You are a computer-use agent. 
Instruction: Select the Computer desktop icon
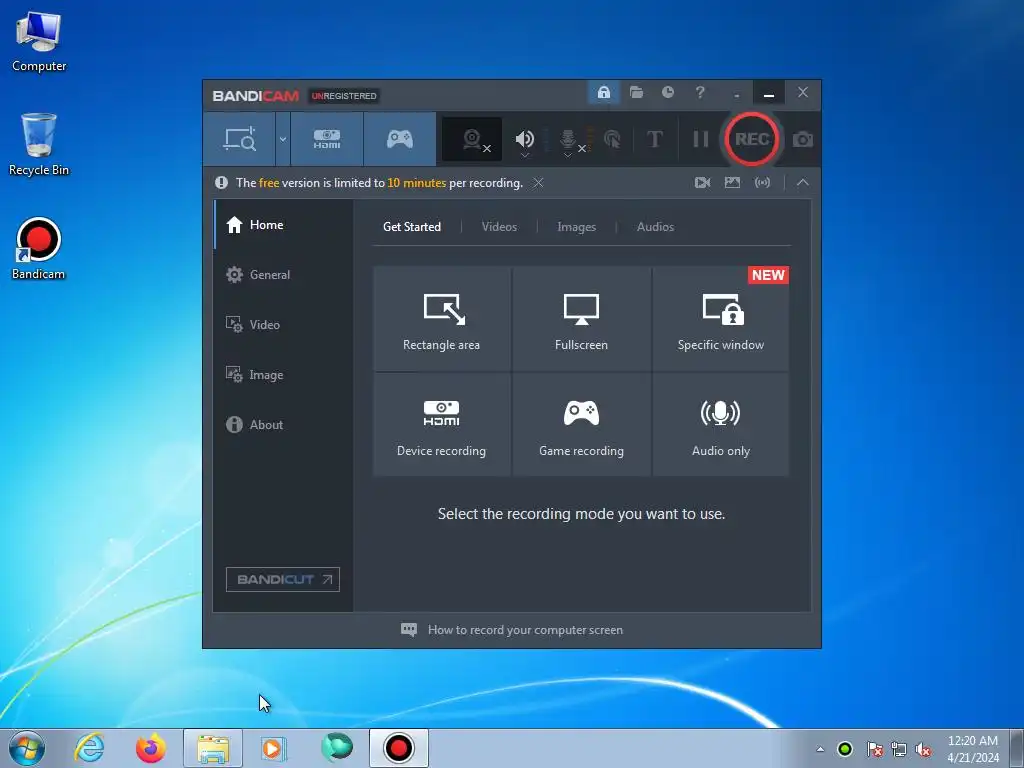39,40
